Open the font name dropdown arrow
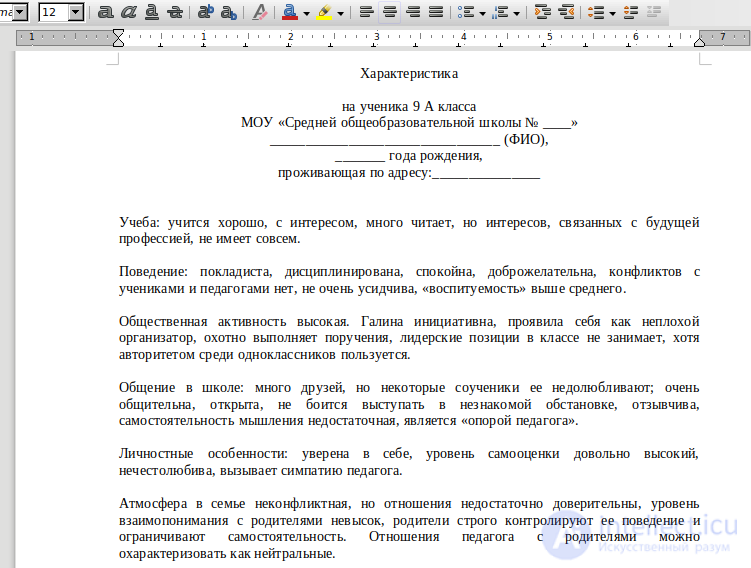The image size is (751, 568). click(20, 12)
